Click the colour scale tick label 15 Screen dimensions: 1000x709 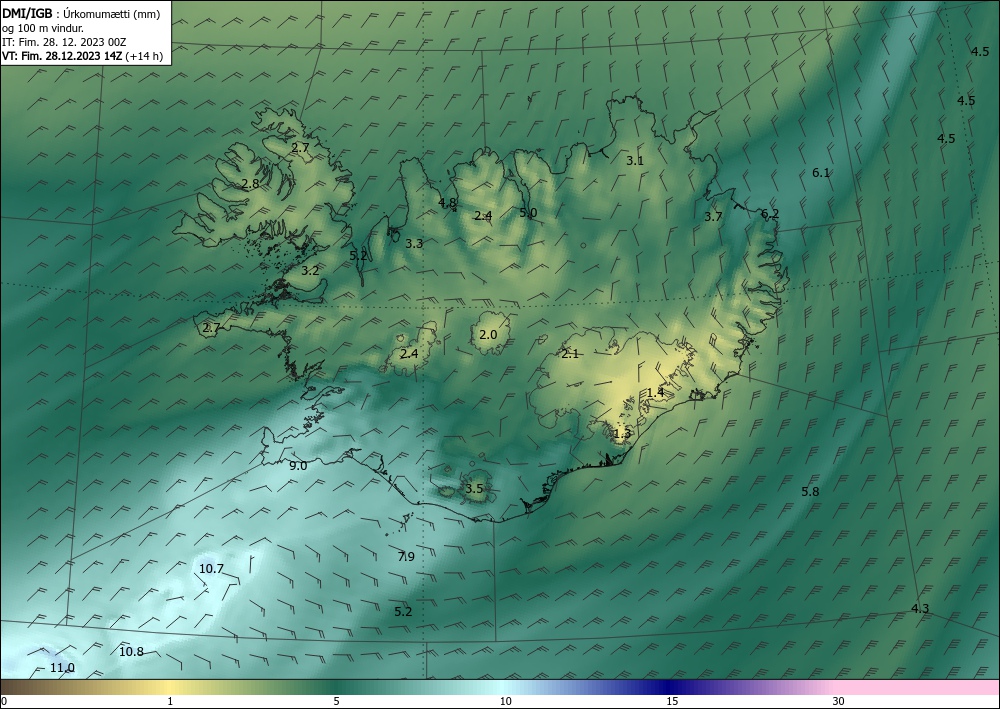(x=672, y=701)
